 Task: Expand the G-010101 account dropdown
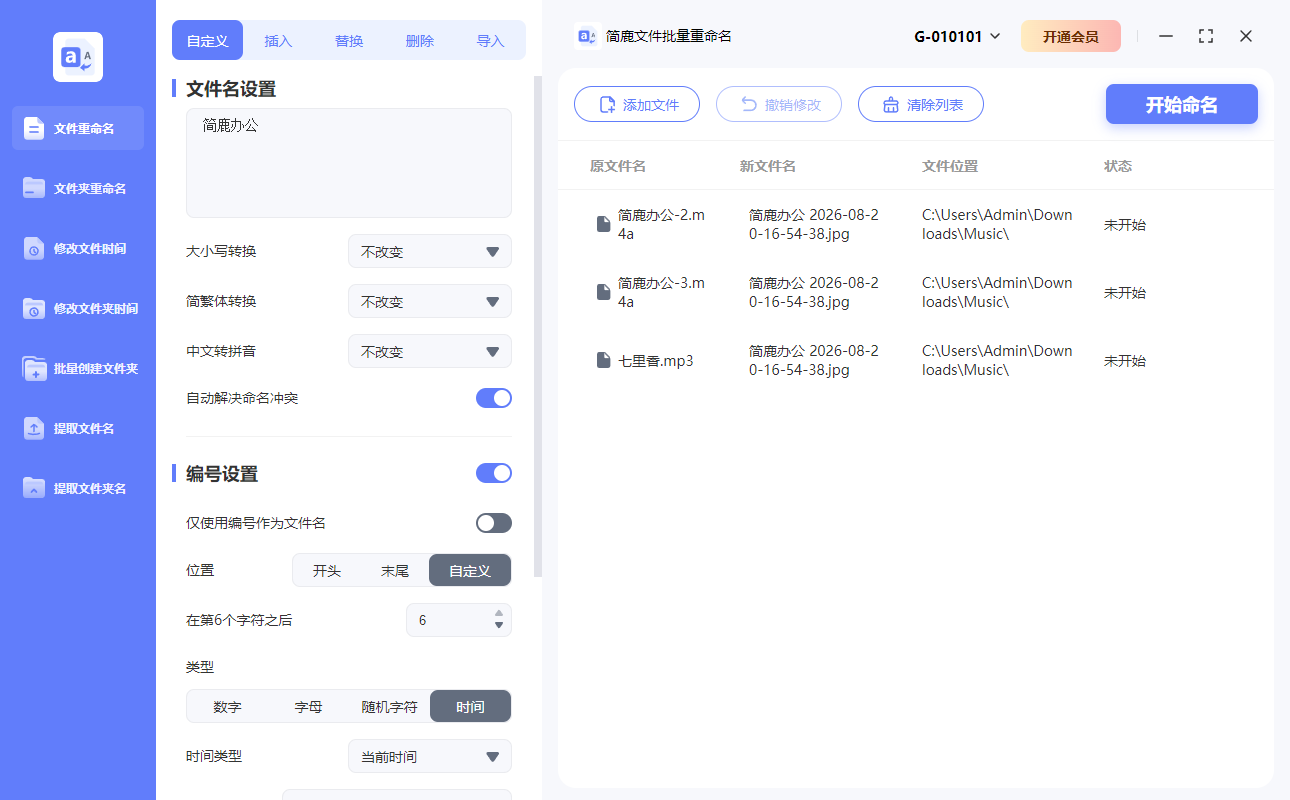pyautogui.click(x=957, y=37)
